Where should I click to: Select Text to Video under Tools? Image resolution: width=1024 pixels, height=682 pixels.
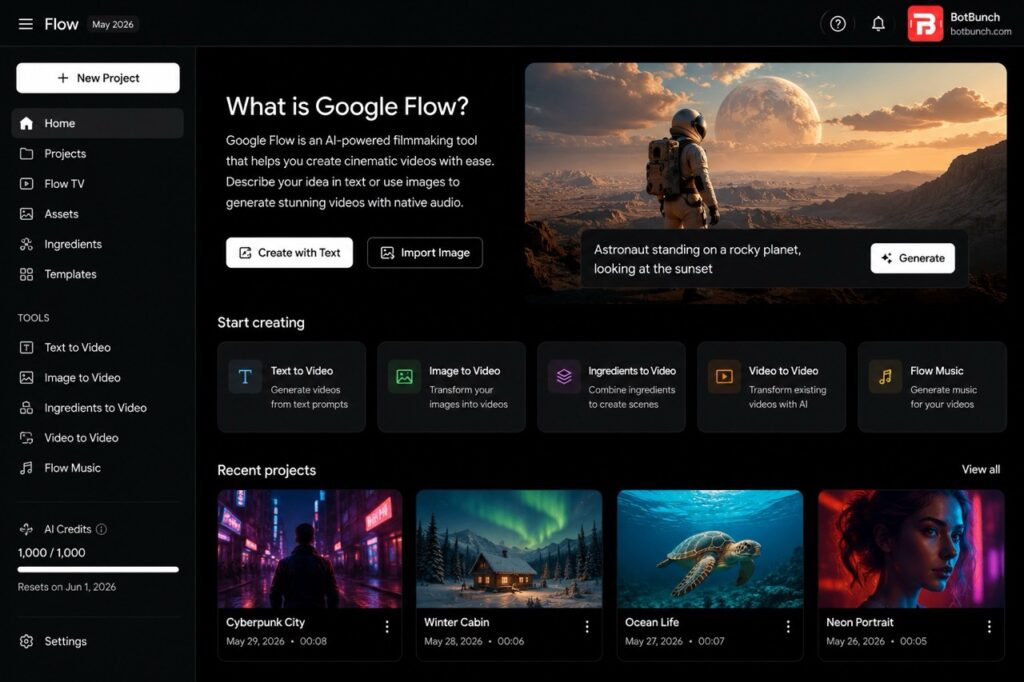click(x=97, y=348)
